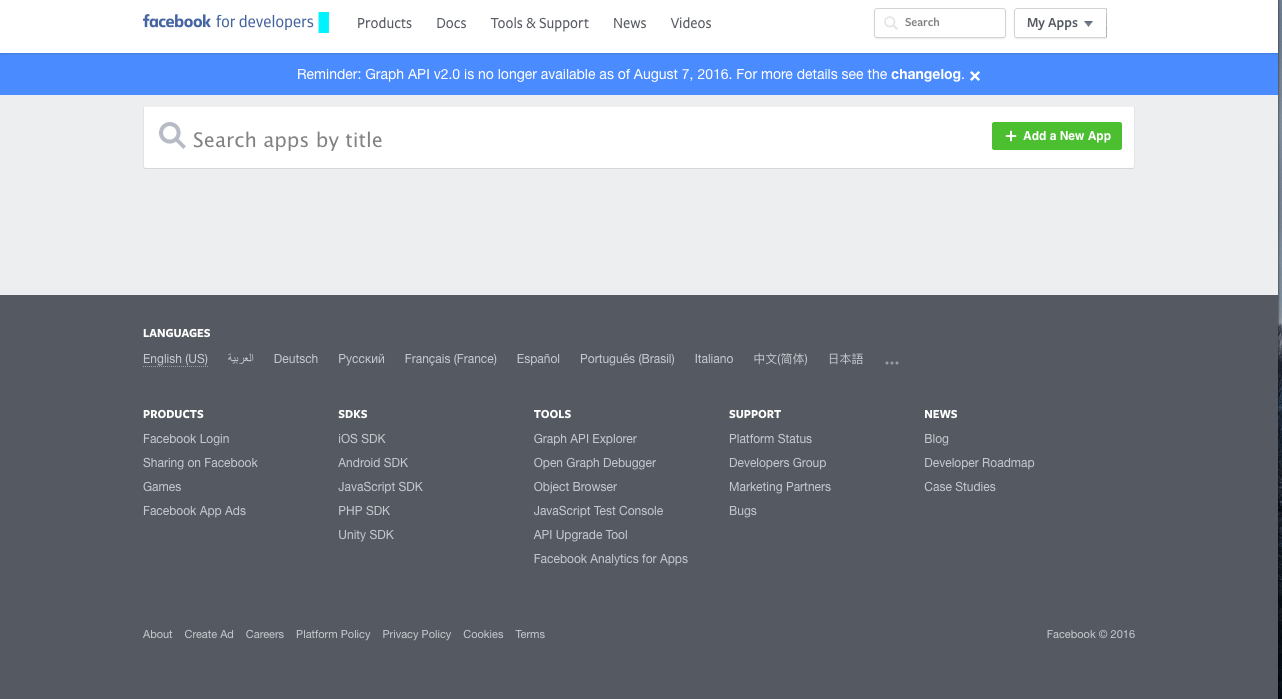Open the JavaScript SDK page
Screen dimensions: 1282x699
380,486
